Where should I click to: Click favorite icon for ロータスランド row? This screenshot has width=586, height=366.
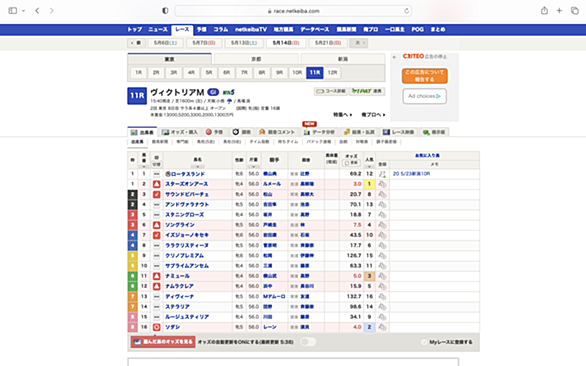[382, 174]
